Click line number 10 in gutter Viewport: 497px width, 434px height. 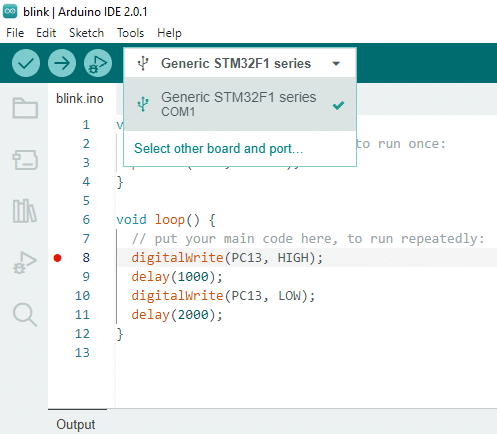coord(82,296)
